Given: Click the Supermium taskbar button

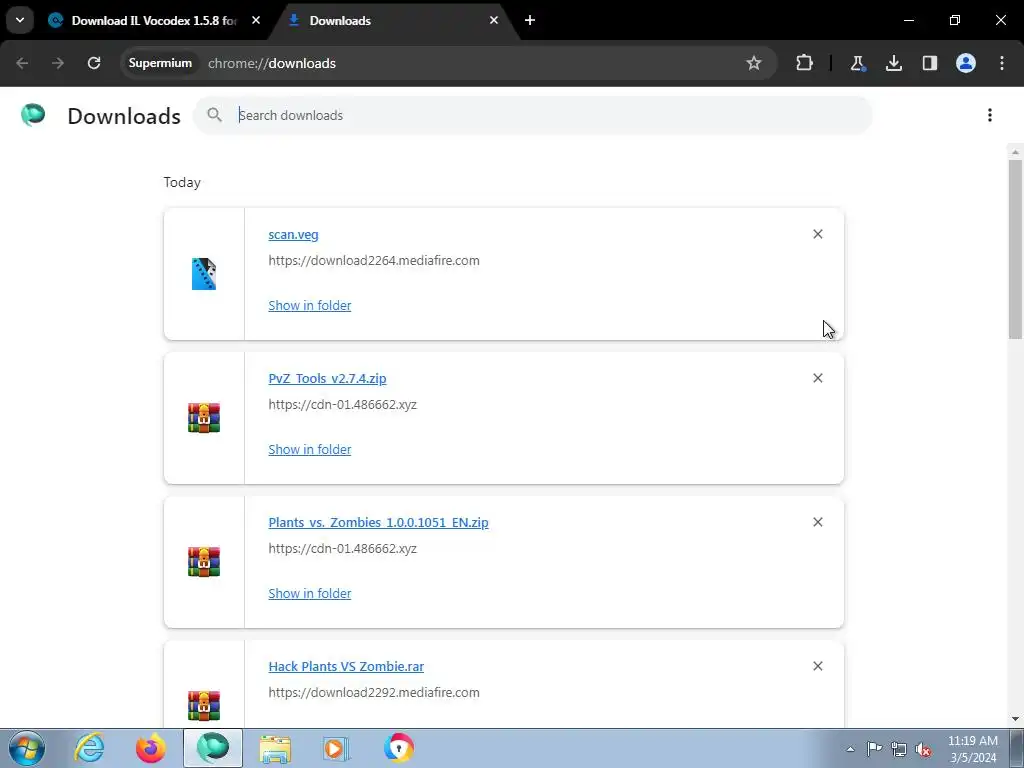Looking at the screenshot, I should point(213,748).
